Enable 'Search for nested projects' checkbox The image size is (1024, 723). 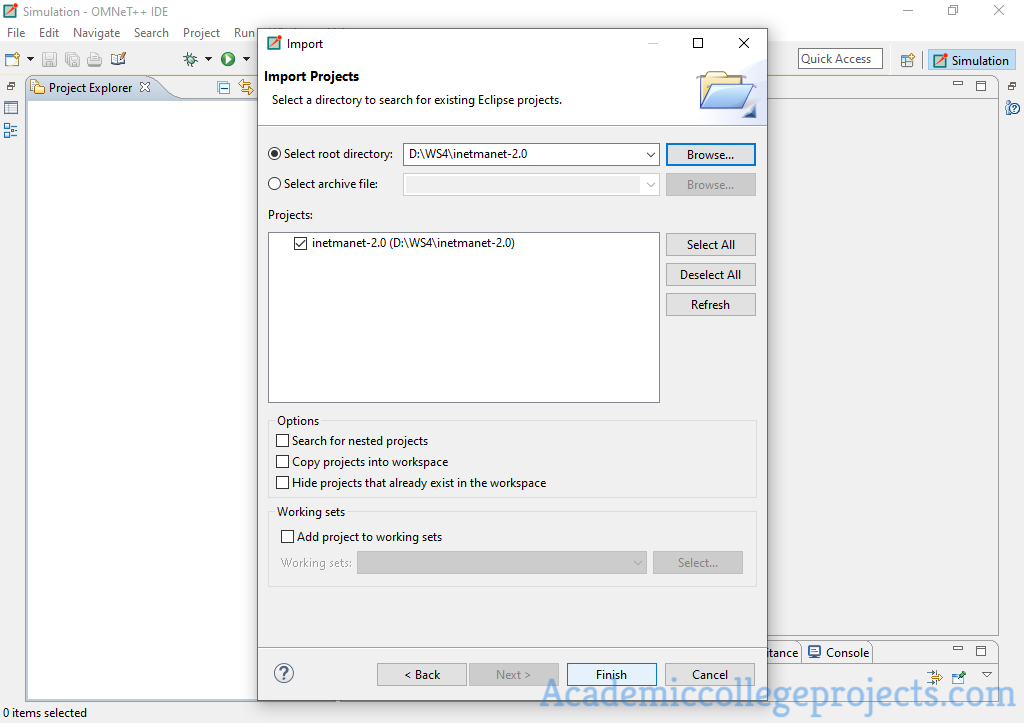coord(283,441)
